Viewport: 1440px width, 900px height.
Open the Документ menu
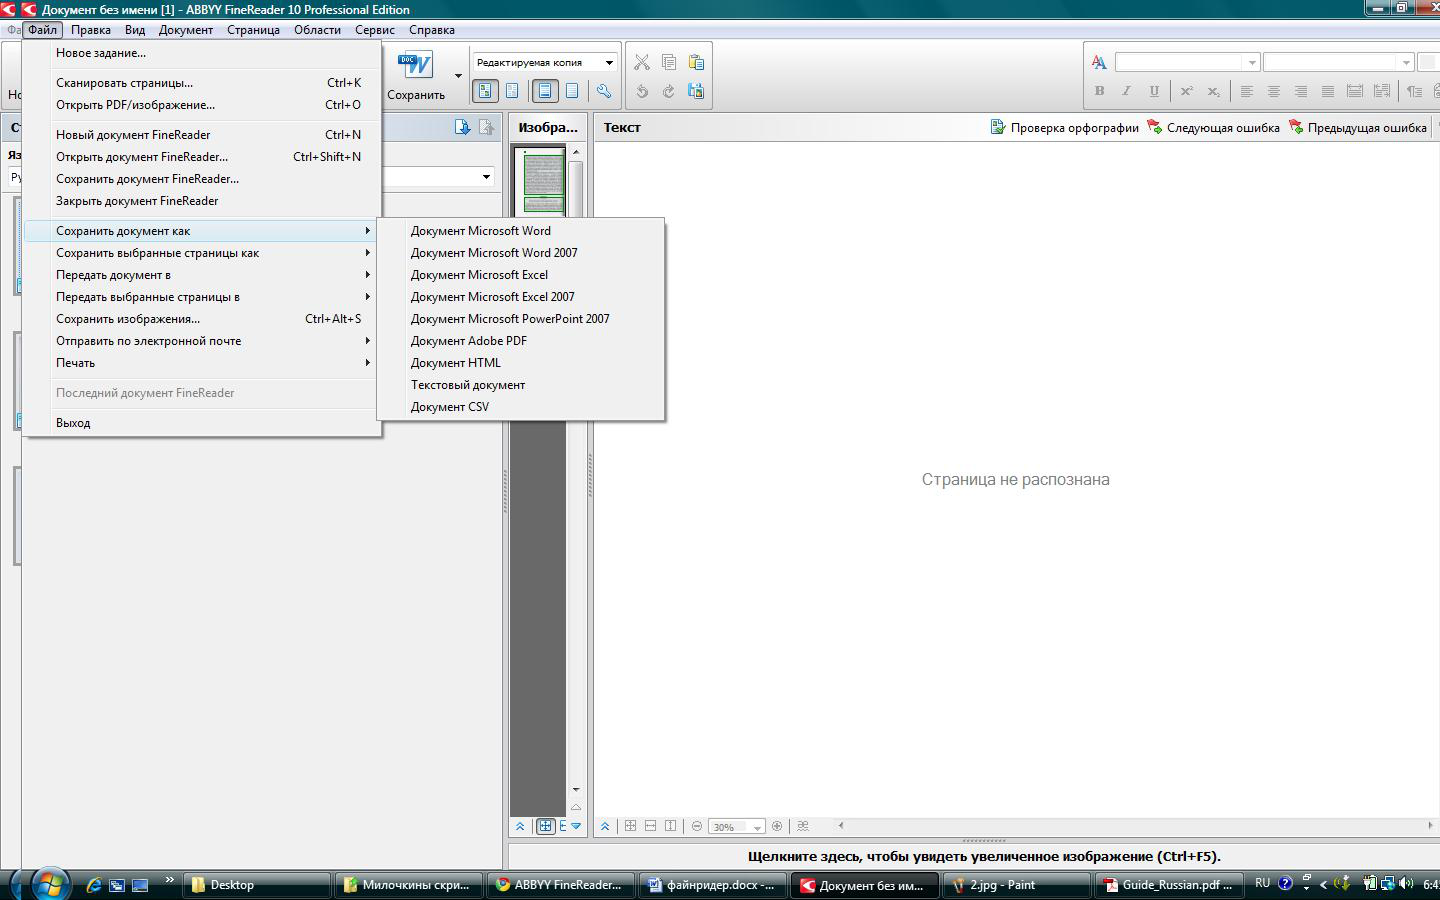pos(186,30)
